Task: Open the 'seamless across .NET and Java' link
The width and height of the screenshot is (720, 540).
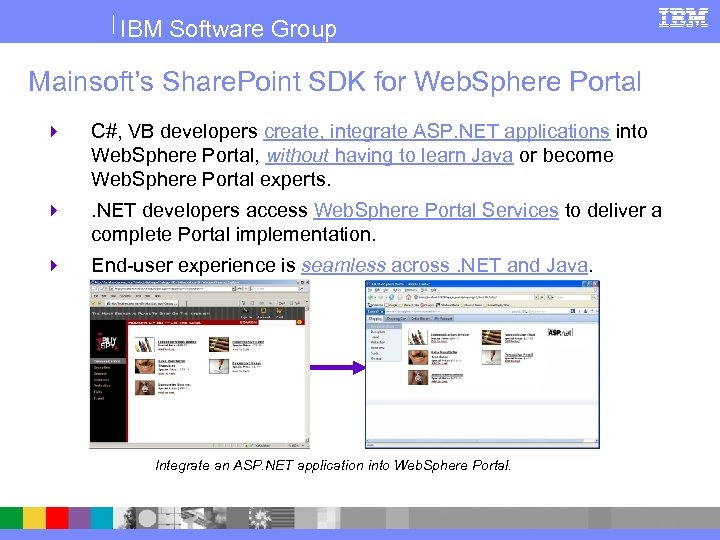Action: [x=444, y=265]
